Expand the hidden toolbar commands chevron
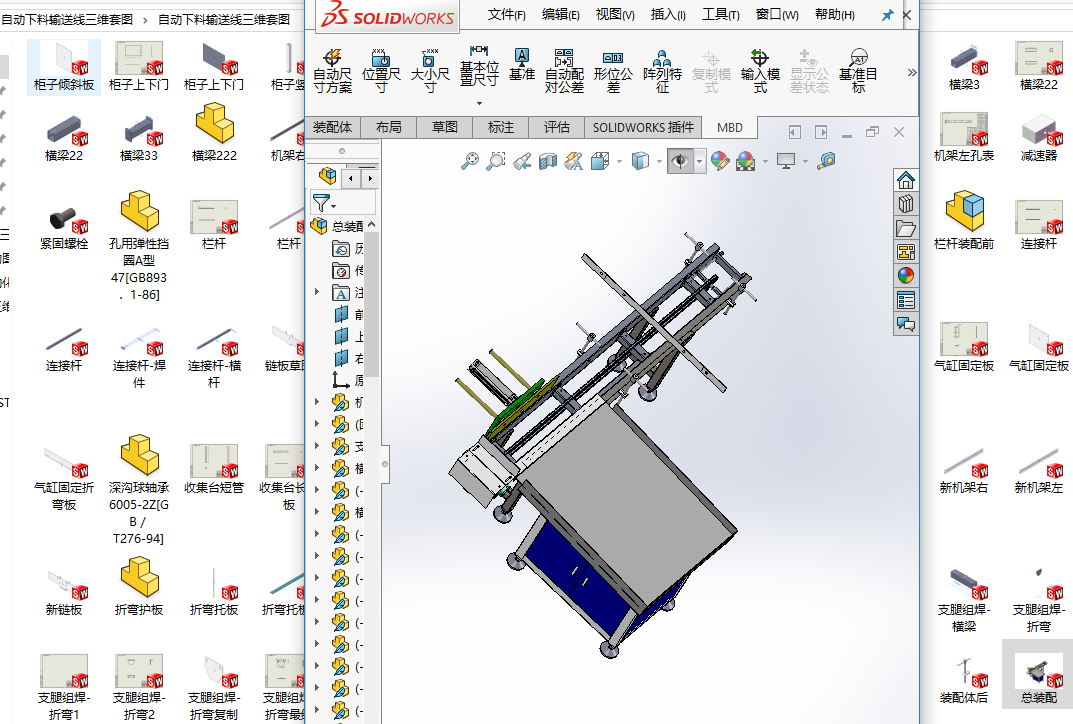The height and width of the screenshot is (724, 1073). (911, 72)
